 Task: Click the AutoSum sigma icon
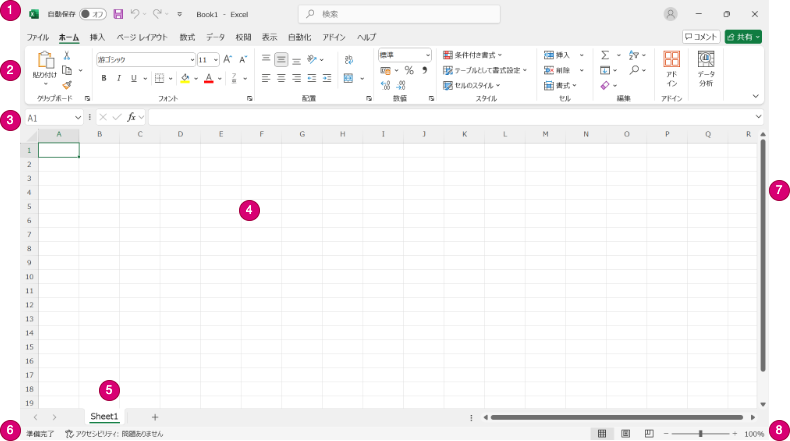click(605, 55)
